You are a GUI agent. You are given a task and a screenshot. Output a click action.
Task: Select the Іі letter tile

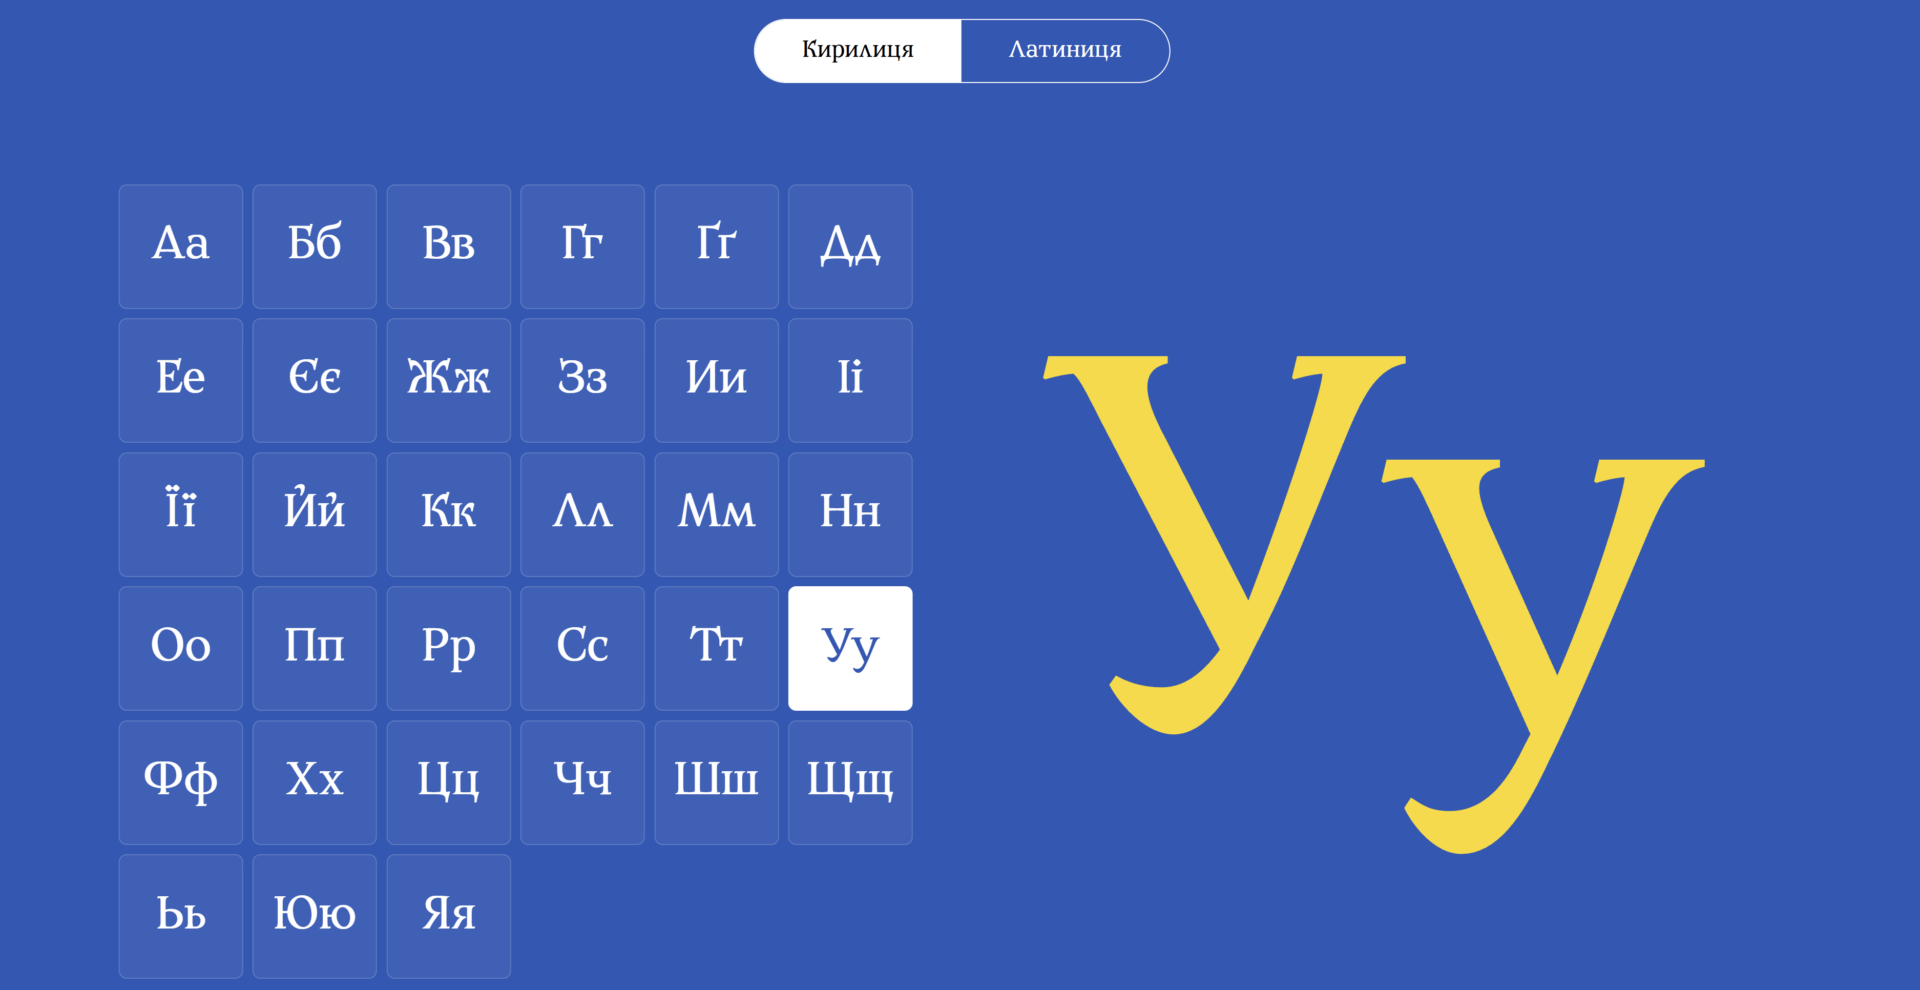(851, 380)
